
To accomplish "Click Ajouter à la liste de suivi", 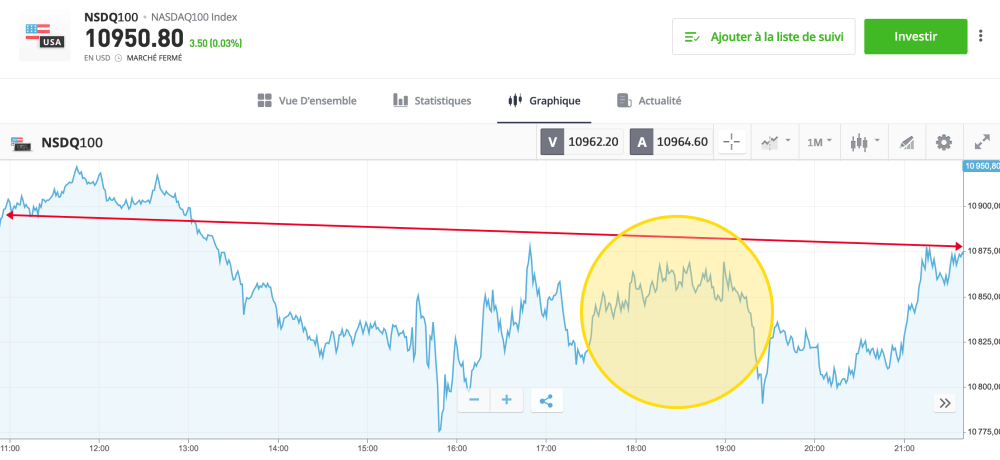I will point(763,37).
